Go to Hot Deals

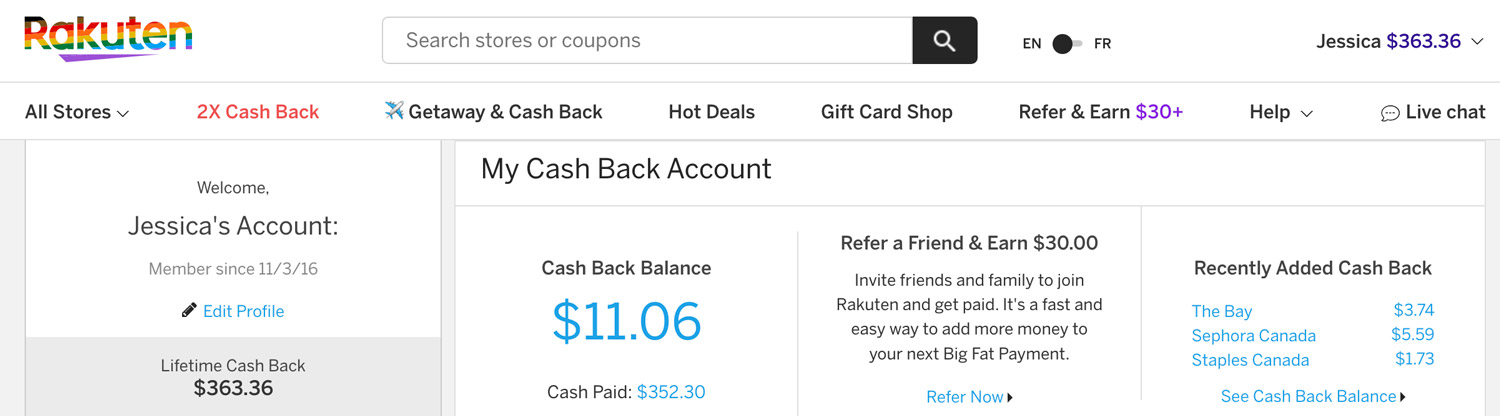711,112
